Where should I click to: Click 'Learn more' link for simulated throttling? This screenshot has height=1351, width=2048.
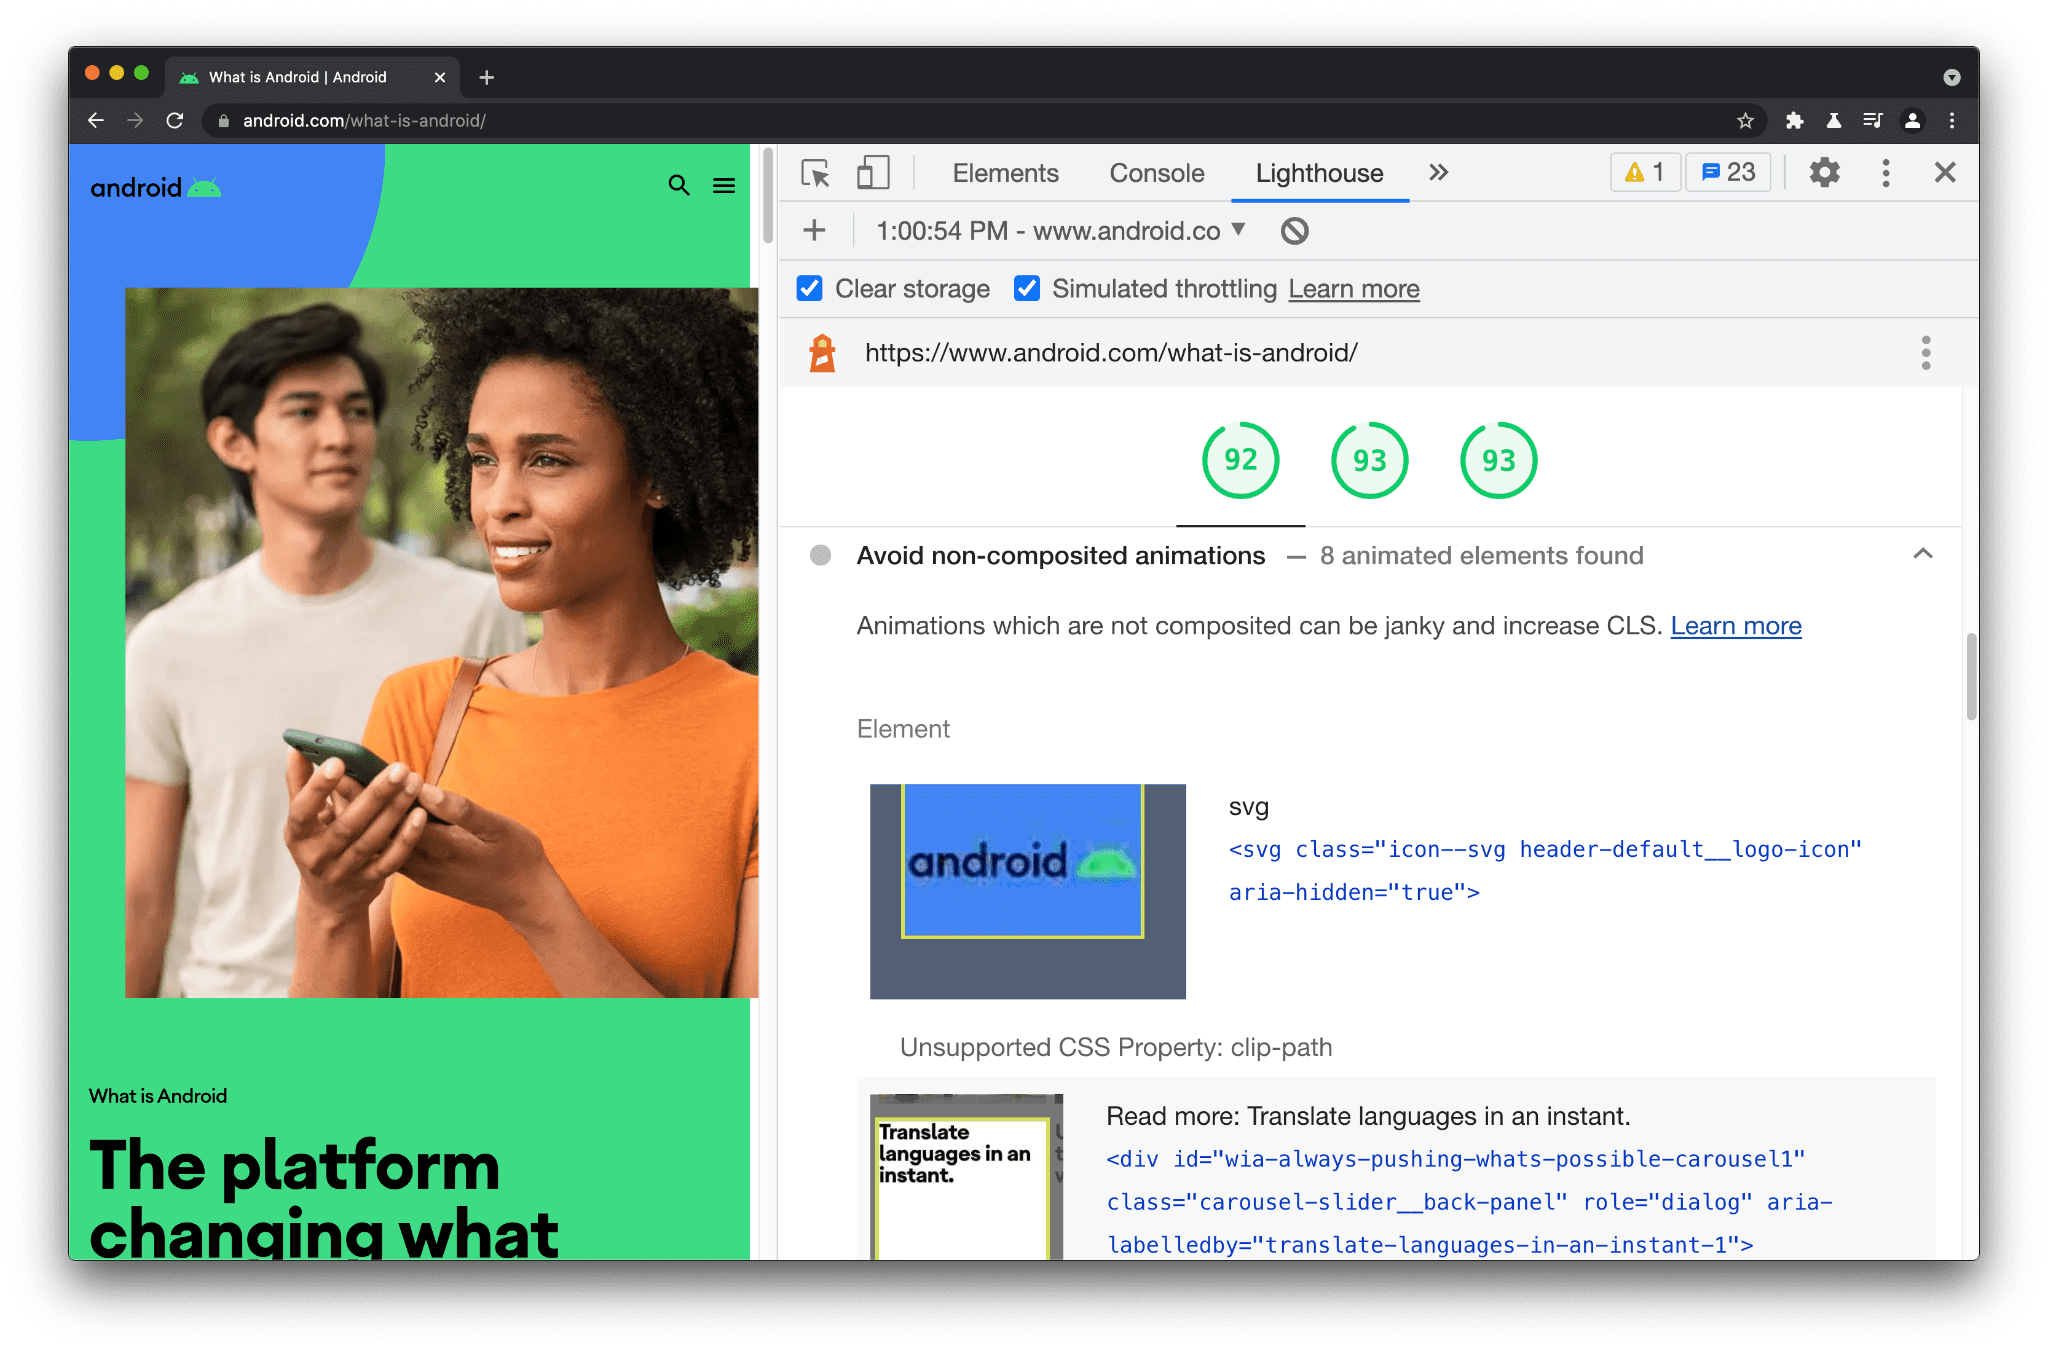tap(1352, 290)
